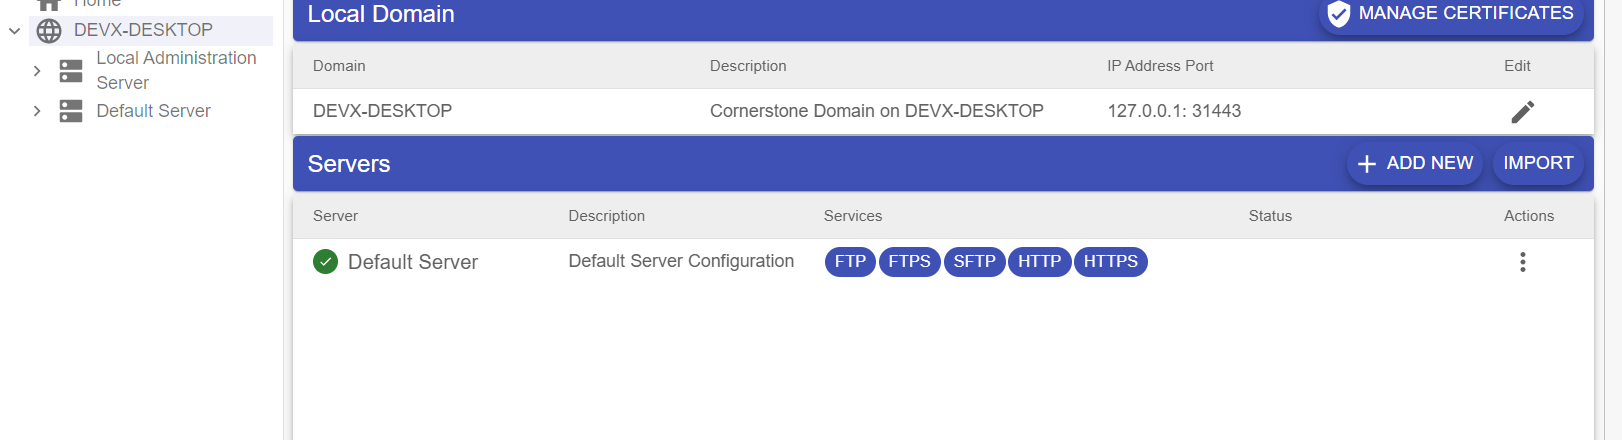Expand the Local Administration Server node

tap(37, 71)
